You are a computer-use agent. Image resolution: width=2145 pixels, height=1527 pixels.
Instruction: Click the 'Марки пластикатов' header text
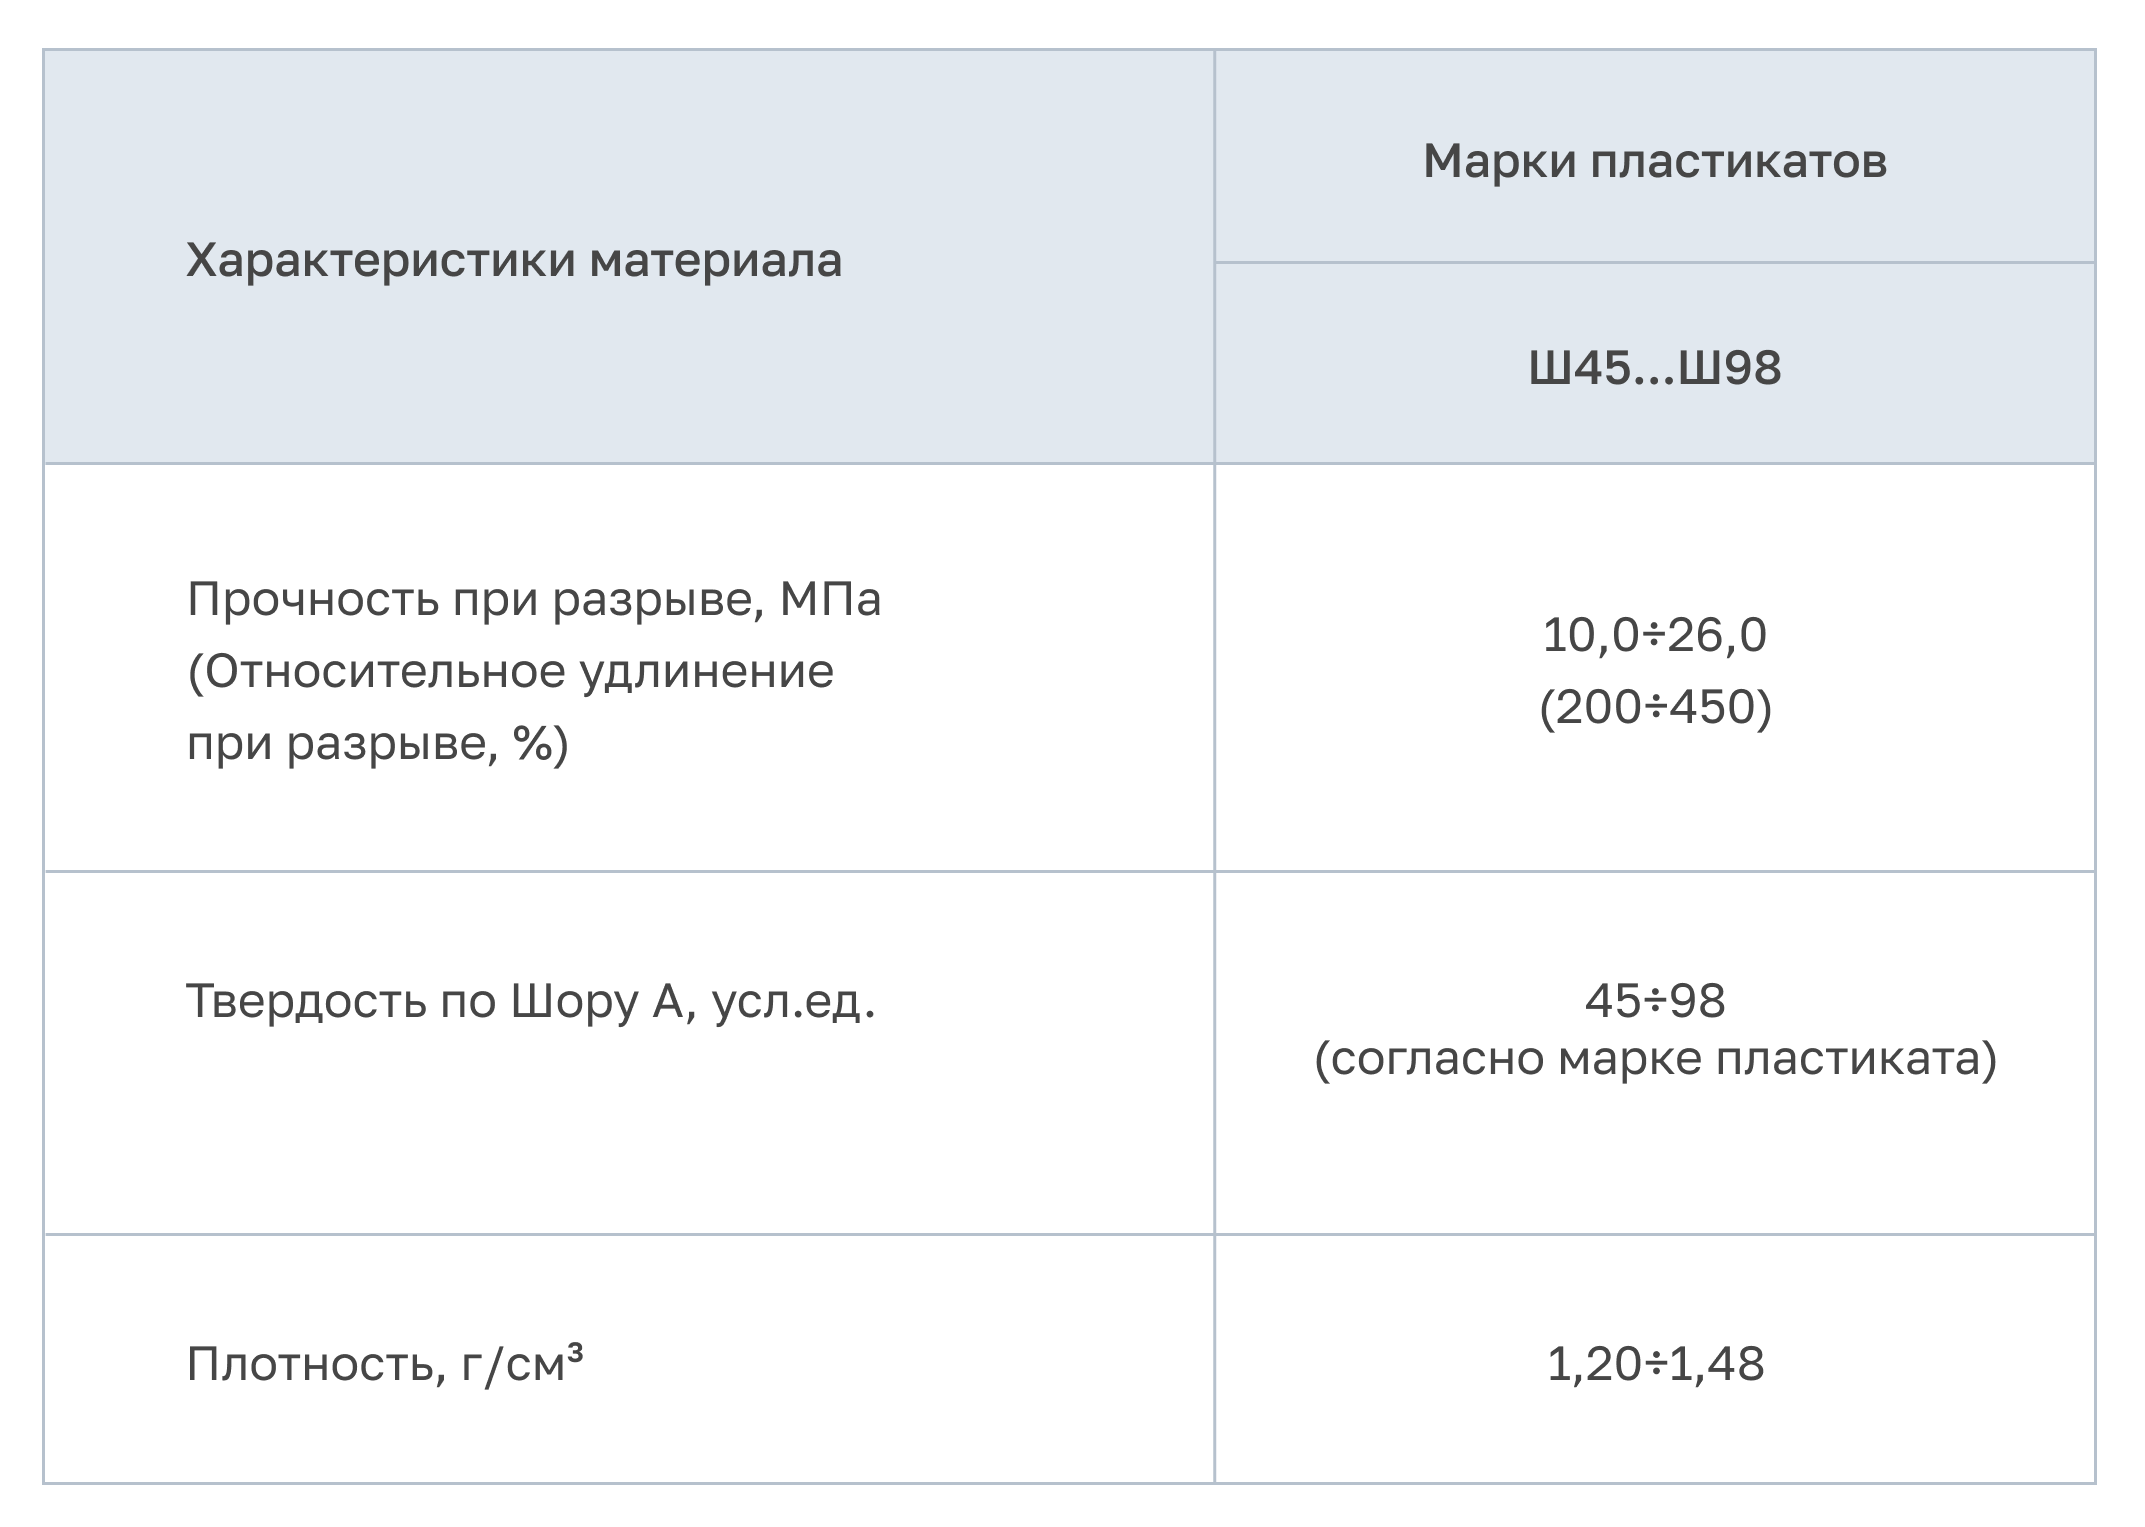coord(1654,160)
